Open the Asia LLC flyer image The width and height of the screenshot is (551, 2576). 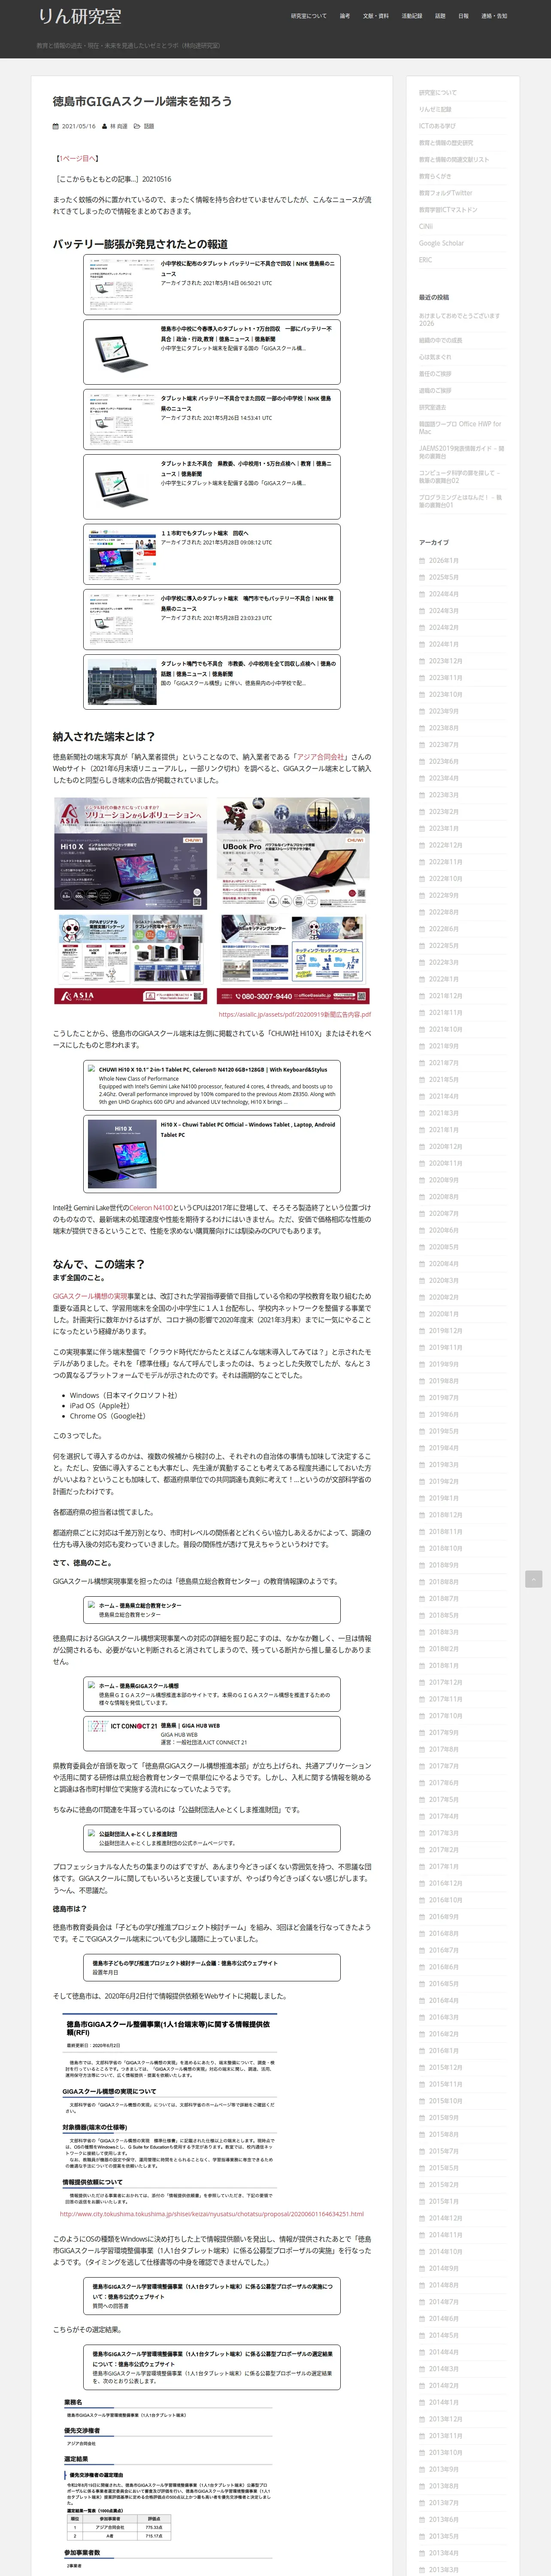[x=212, y=901]
